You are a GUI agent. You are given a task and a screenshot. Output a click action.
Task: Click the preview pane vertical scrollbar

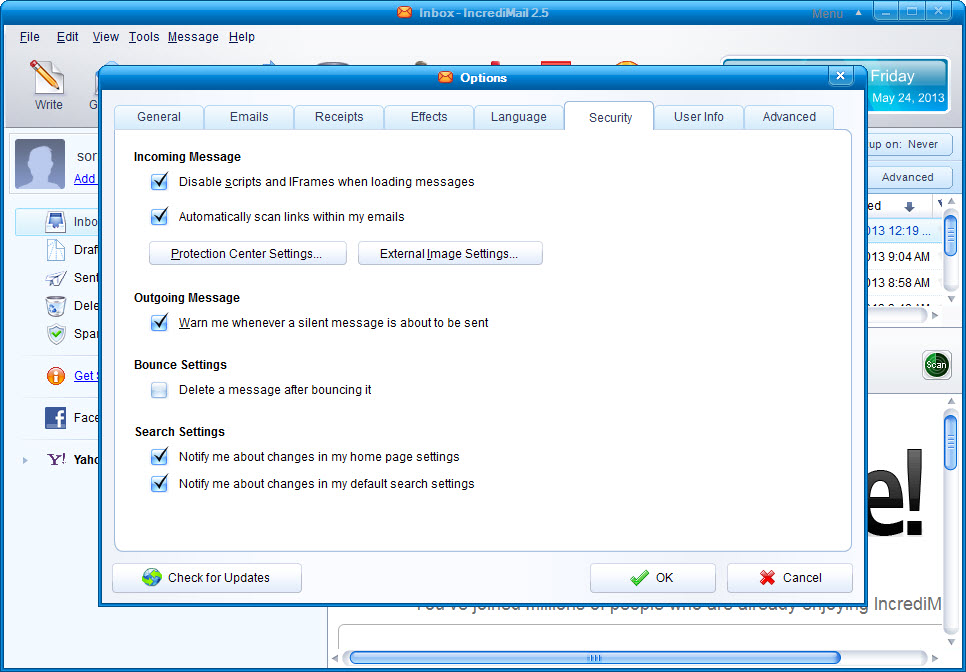[951, 443]
